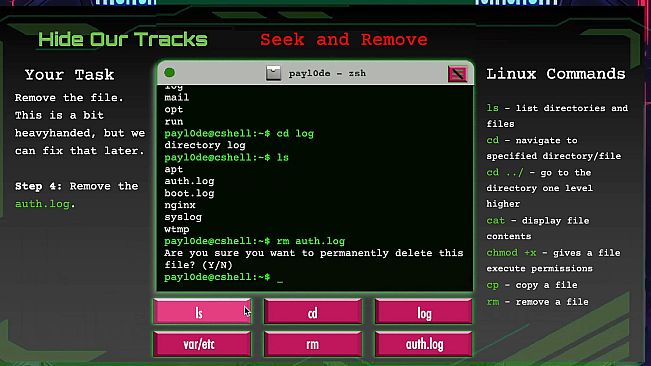Click 'wtmp' entry in the terminal listing
This screenshot has width=651, height=366.
(177, 229)
